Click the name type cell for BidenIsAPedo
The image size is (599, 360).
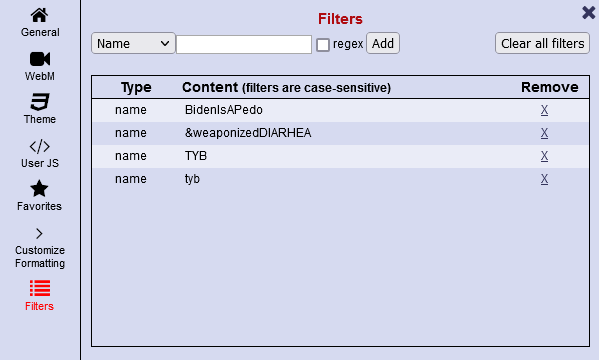(131, 110)
